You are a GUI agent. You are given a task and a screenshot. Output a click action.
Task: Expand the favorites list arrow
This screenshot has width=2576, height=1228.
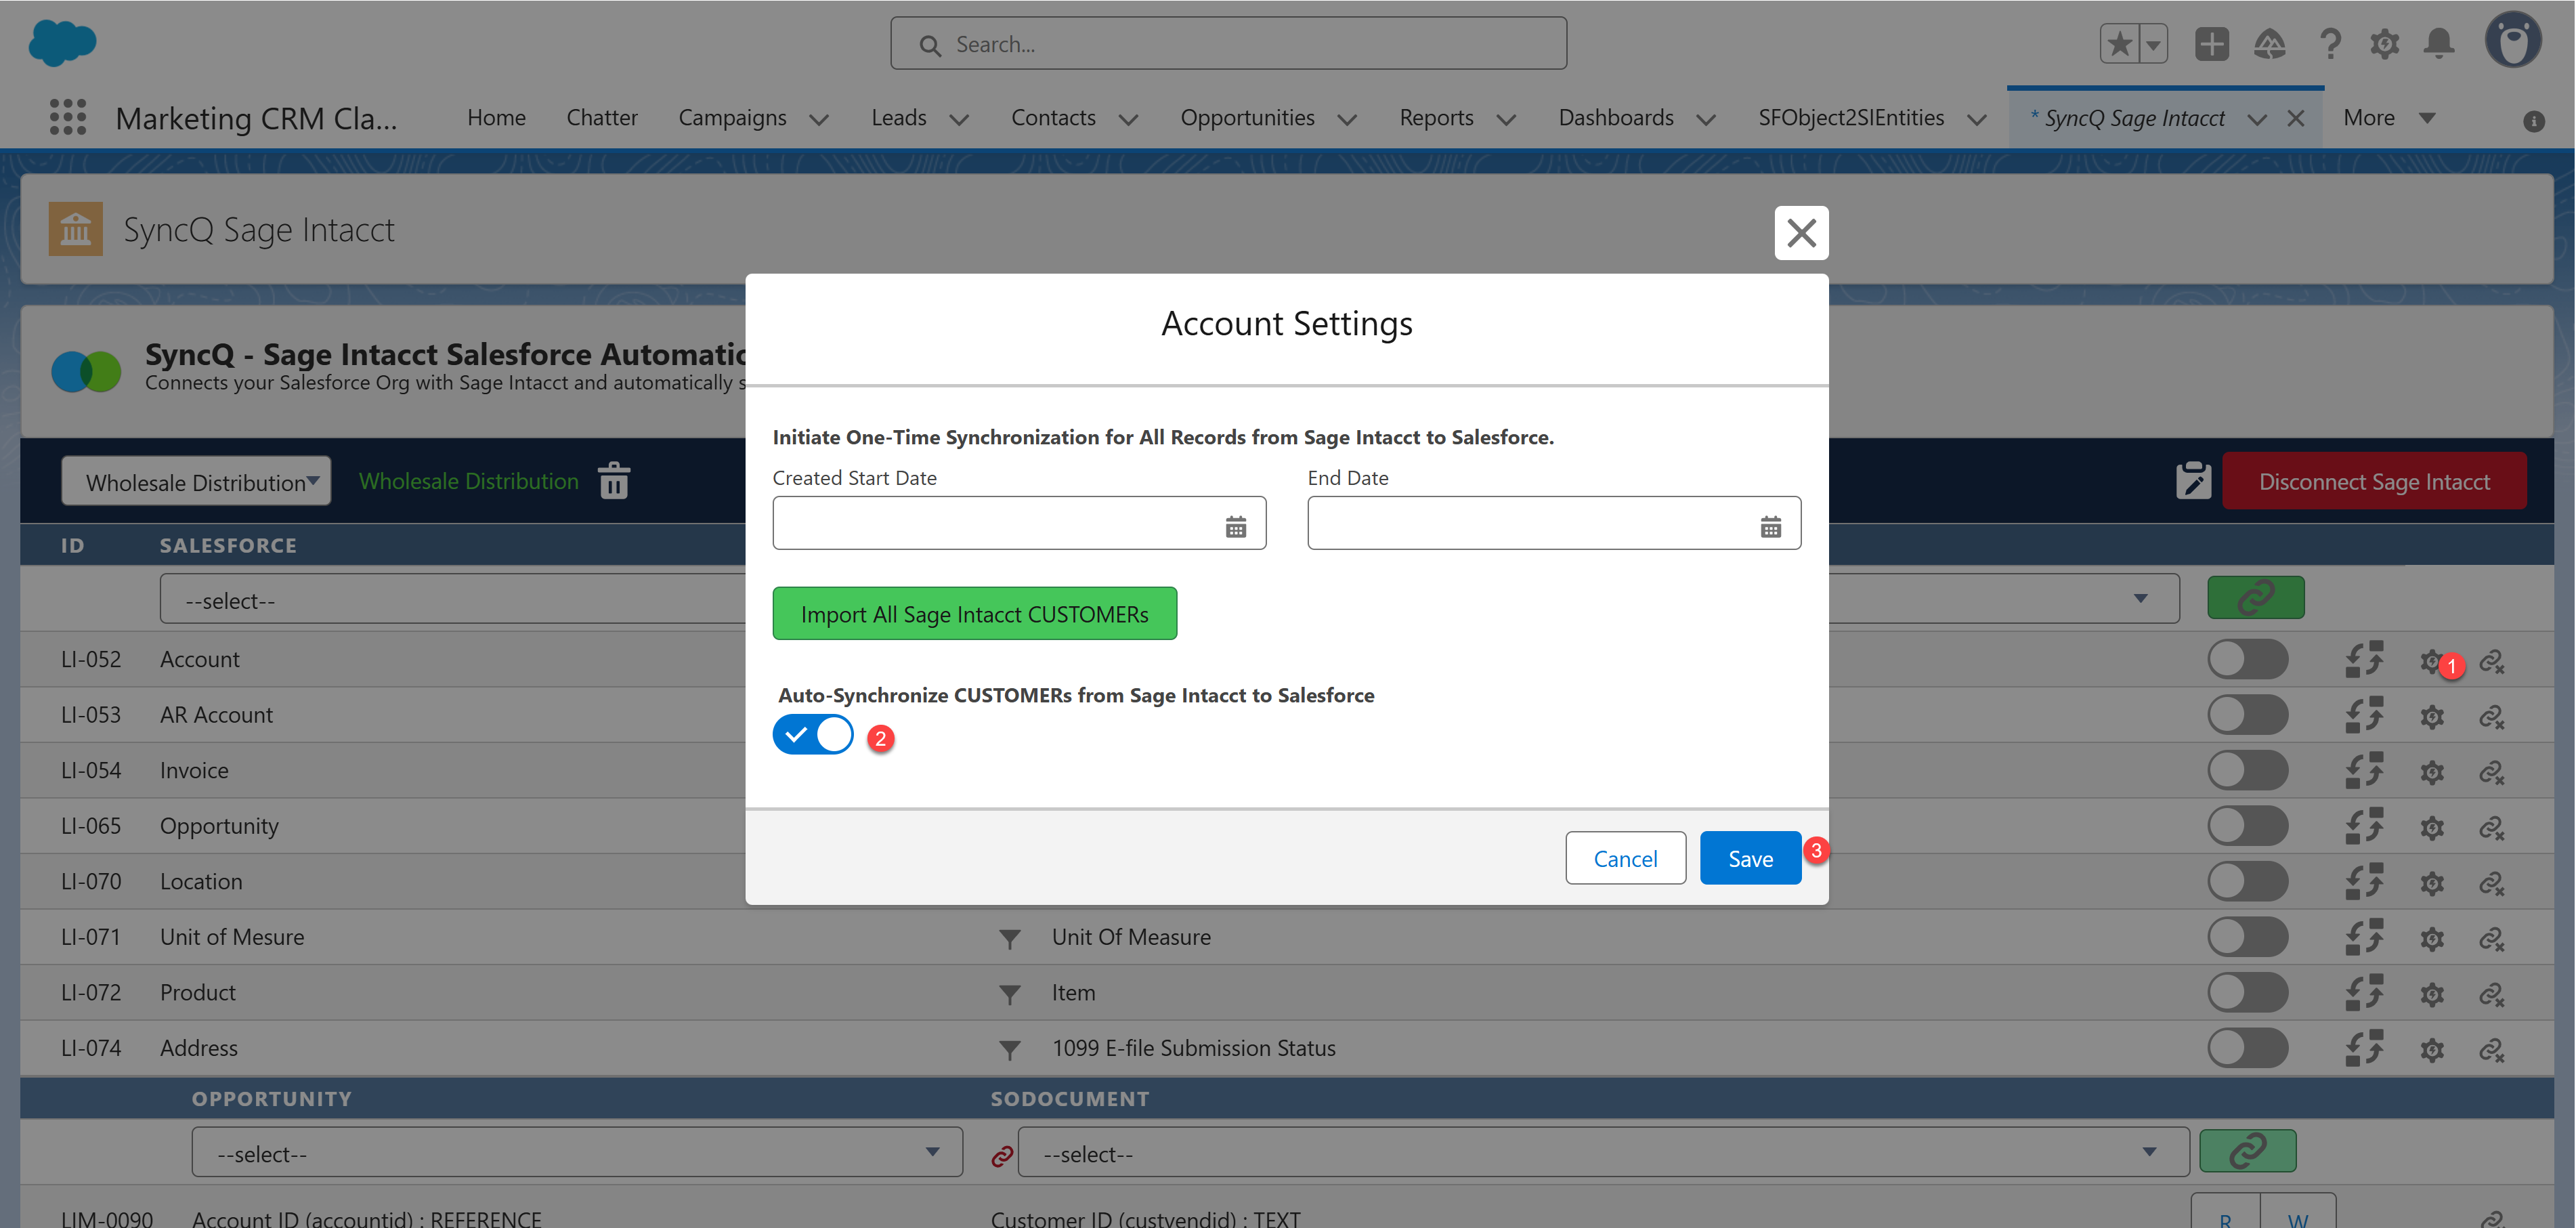pyautogui.click(x=2153, y=44)
